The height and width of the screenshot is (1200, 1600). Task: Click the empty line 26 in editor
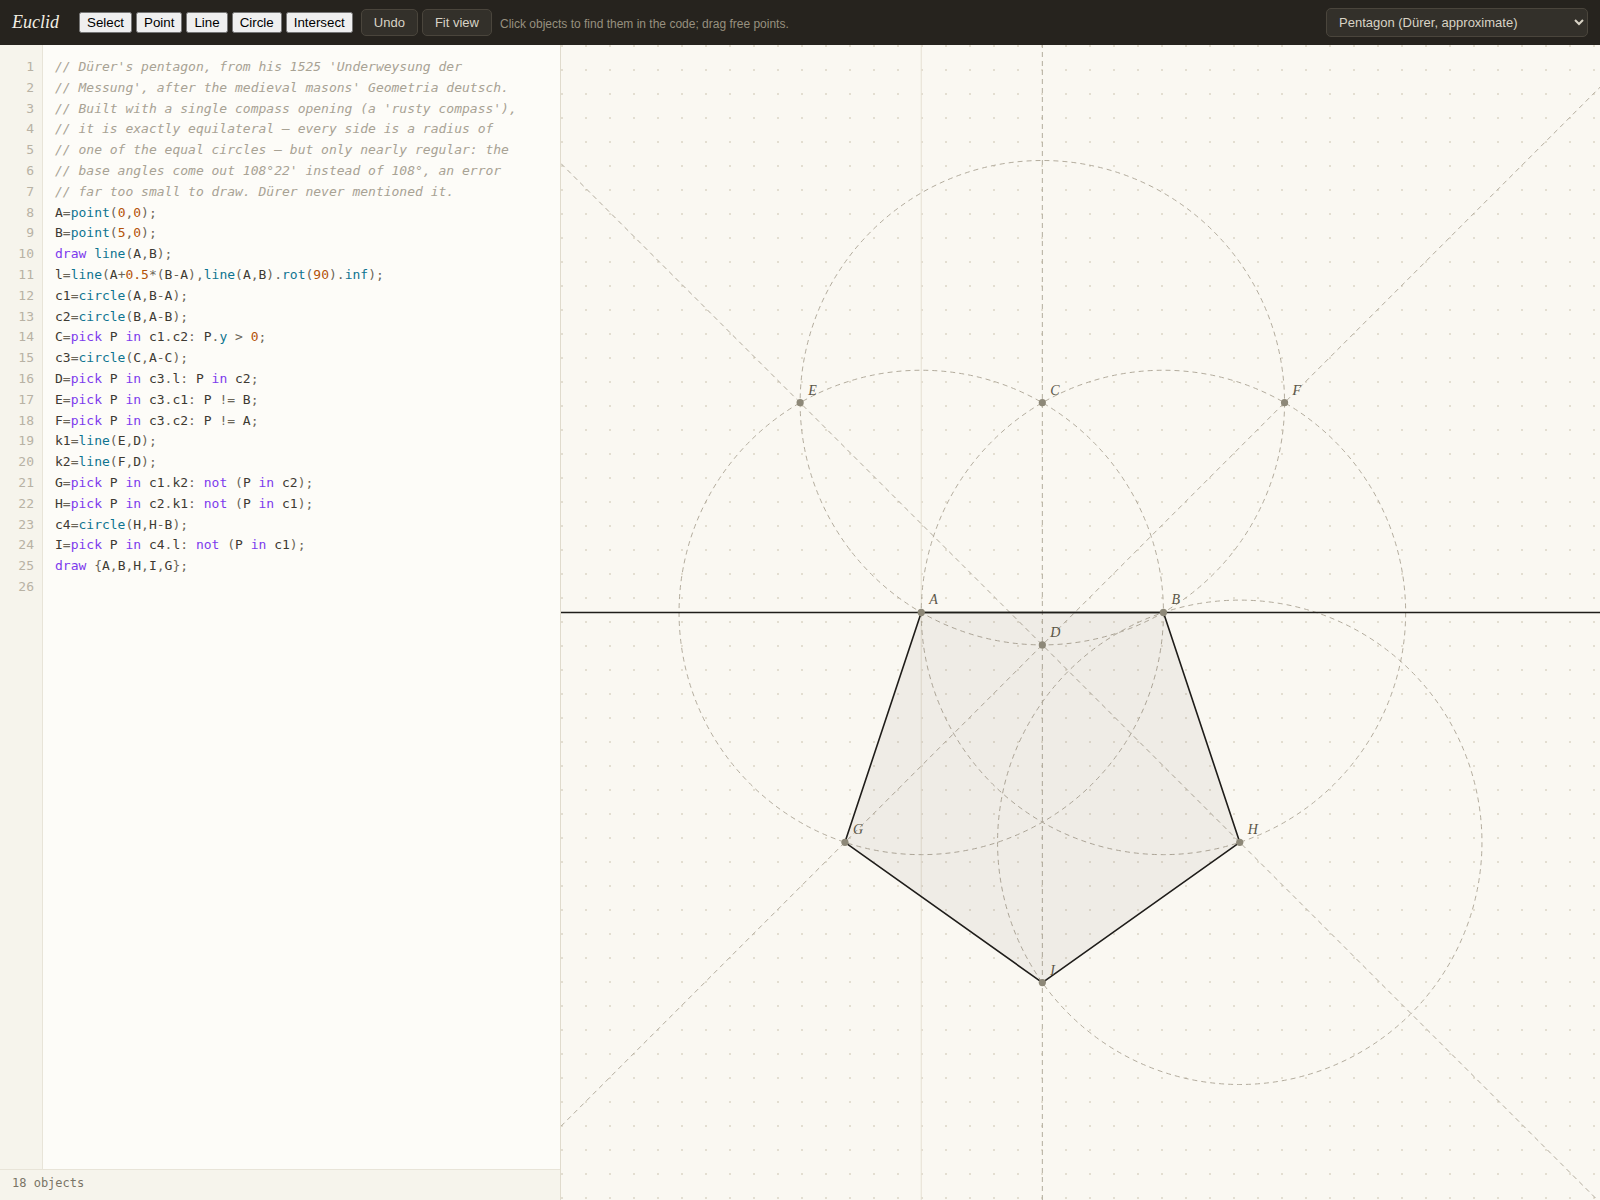pos(300,587)
